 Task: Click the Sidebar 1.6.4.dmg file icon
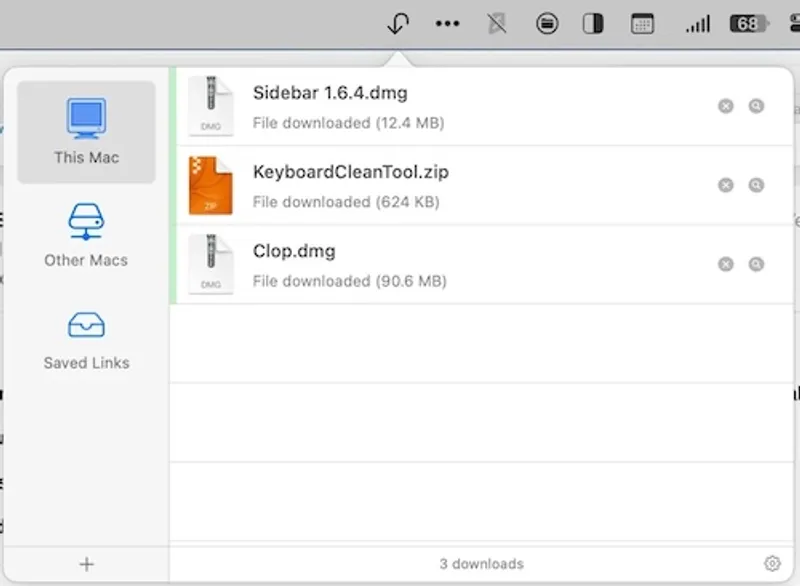tap(211, 106)
